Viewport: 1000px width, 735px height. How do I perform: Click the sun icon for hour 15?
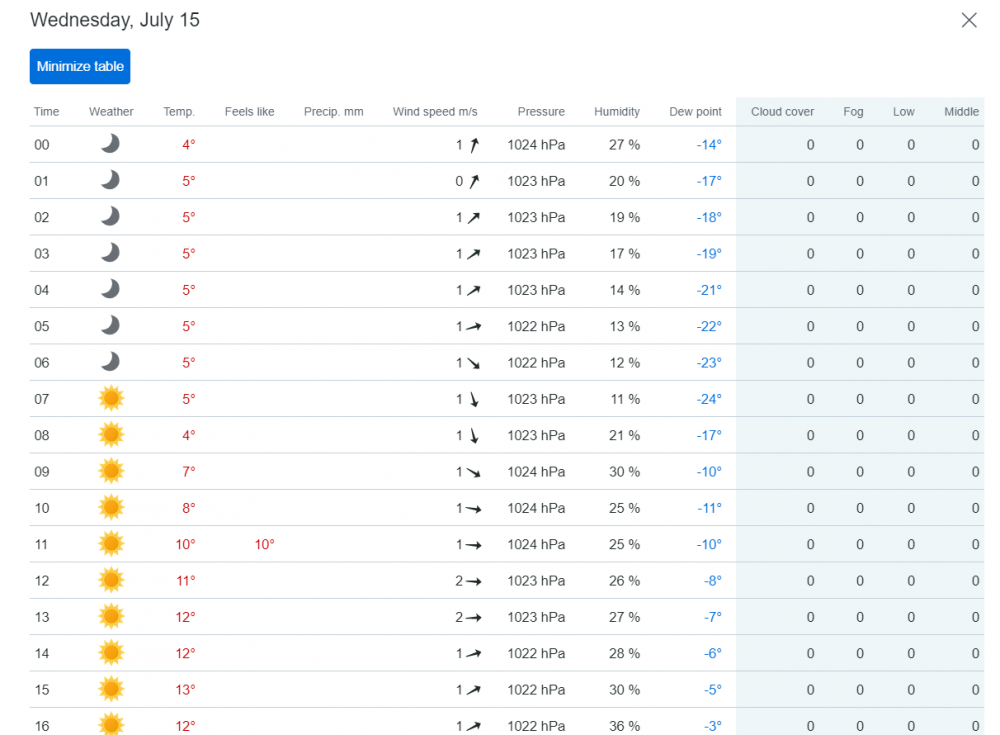point(111,689)
